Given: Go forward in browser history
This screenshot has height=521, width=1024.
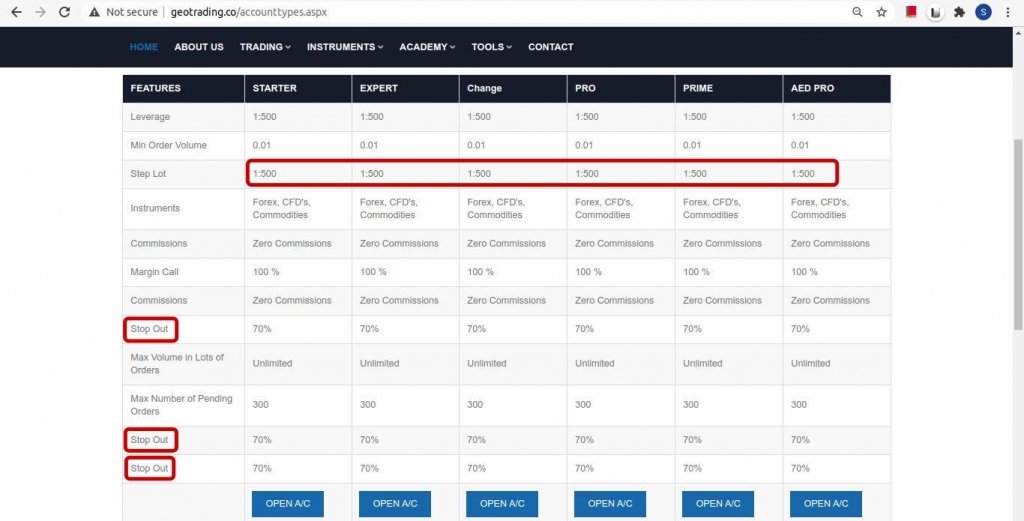Looking at the screenshot, I should point(40,12).
